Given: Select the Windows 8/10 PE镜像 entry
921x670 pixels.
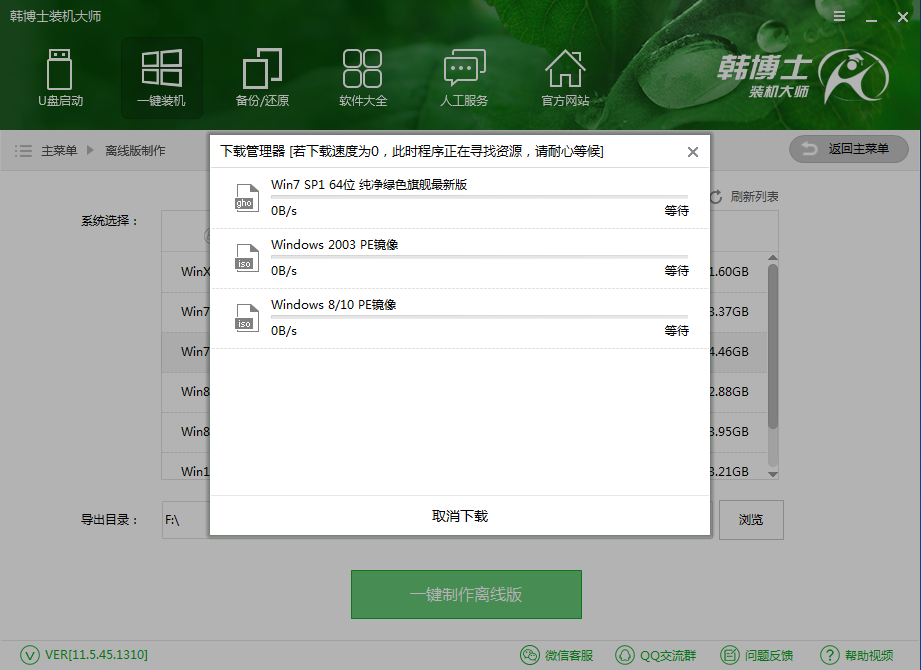Looking at the screenshot, I should click(x=460, y=318).
